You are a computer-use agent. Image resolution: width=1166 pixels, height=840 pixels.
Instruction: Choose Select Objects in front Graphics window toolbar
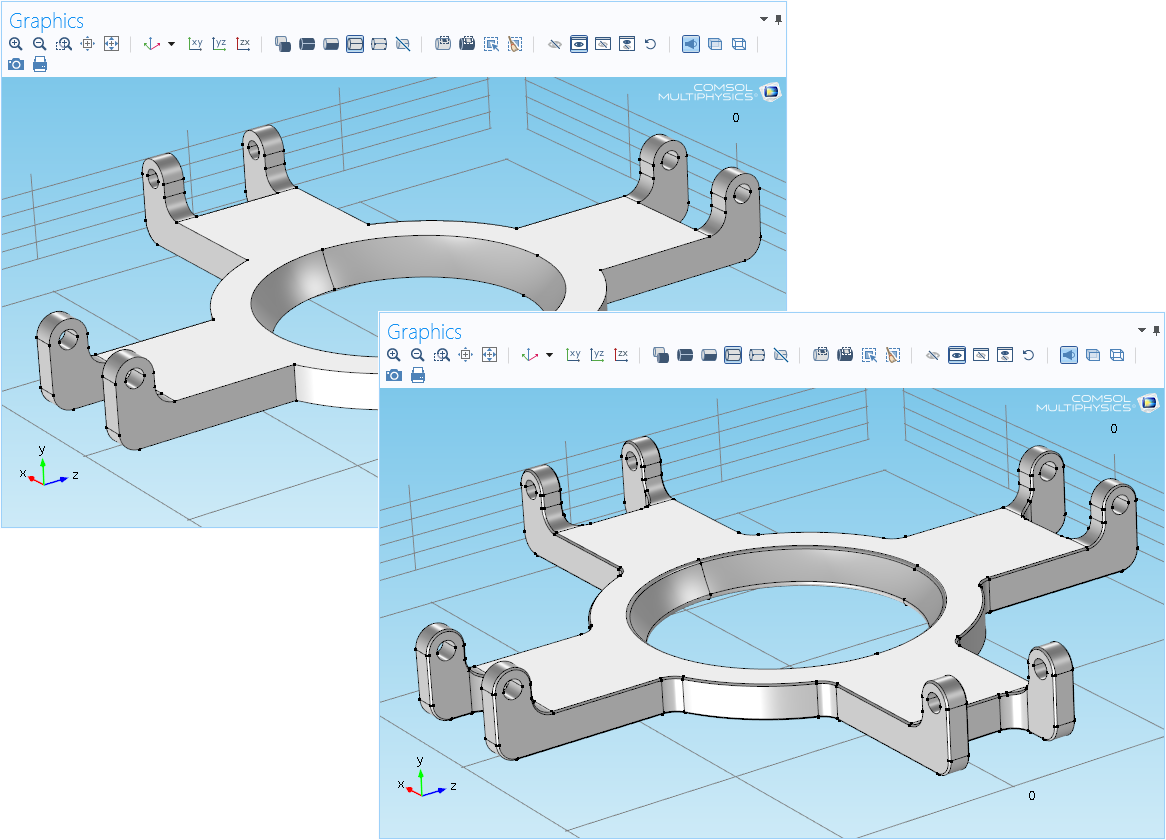click(660, 355)
